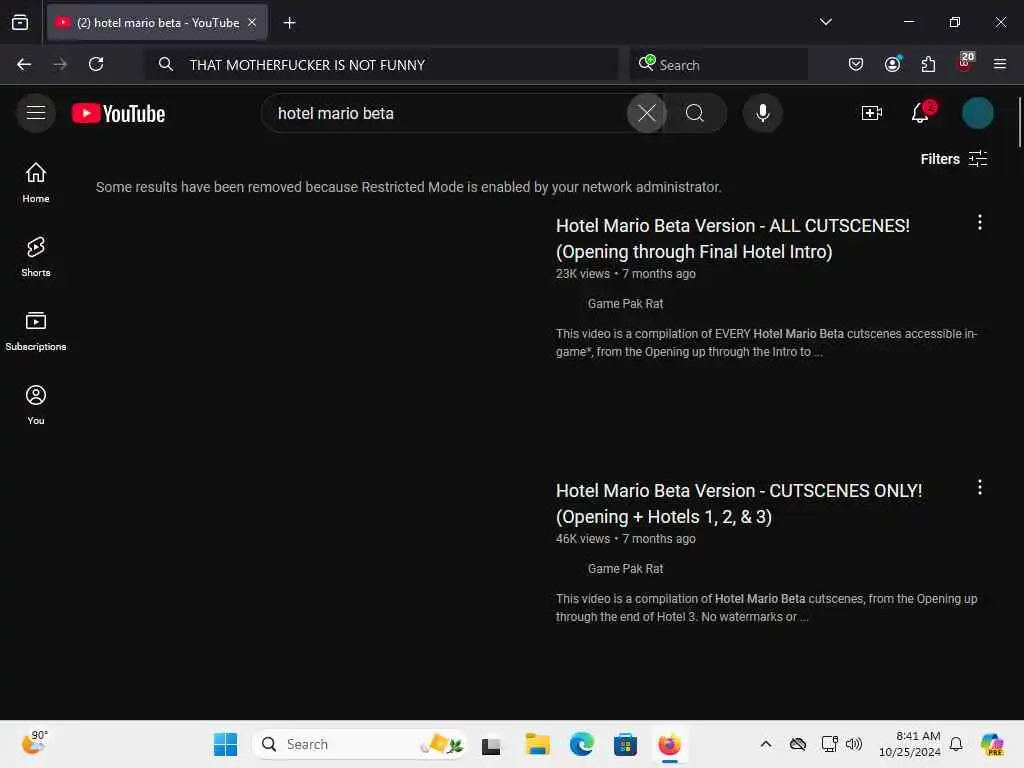Open the Task View taskbar icon

(x=491, y=744)
